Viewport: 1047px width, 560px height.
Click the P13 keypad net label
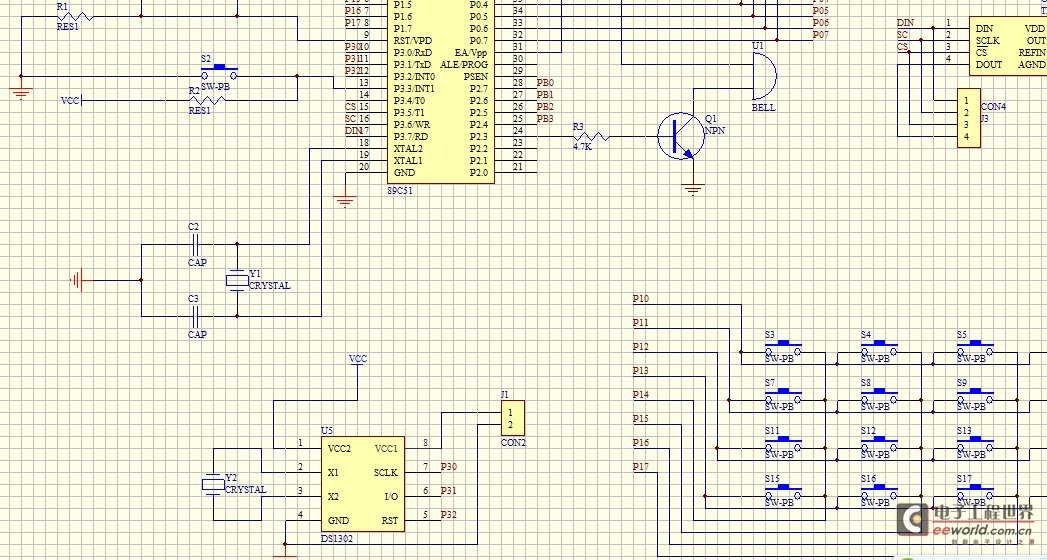pyautogui.click(x=640, y=371)
